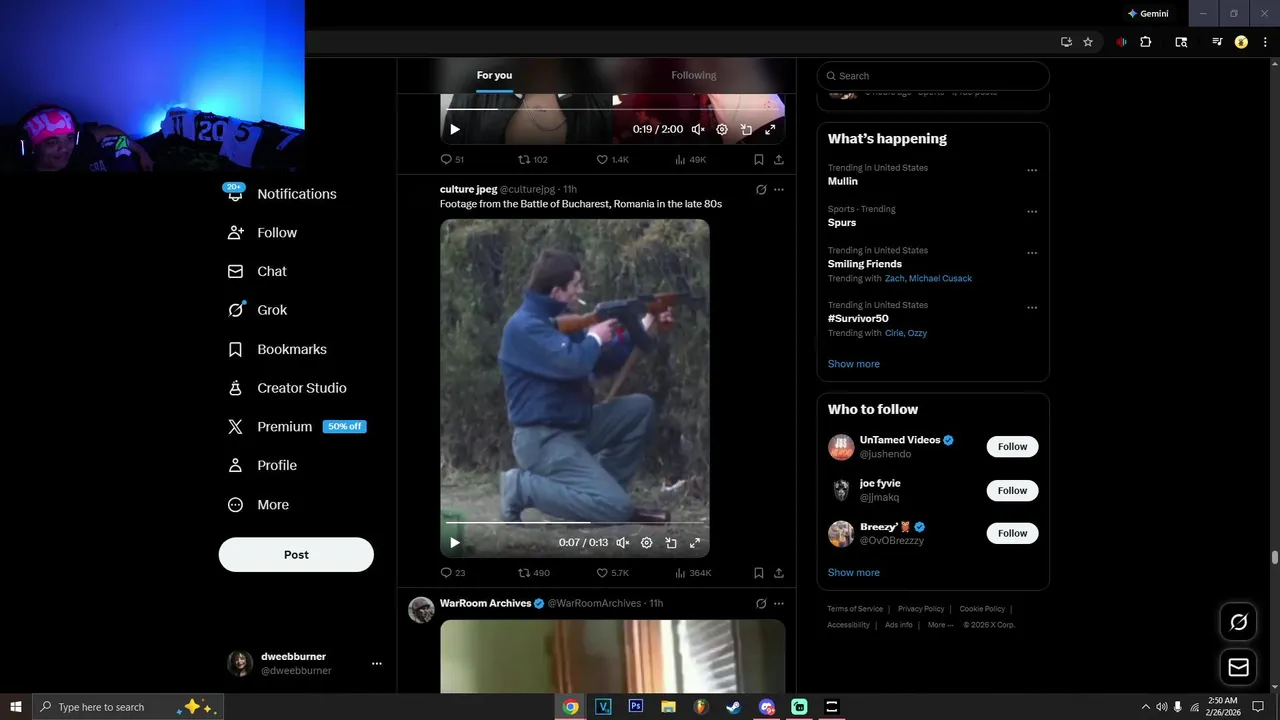Screen dimensions: 1280x720
Task: Seek on the top video progress bar
Action: (613, 108)
